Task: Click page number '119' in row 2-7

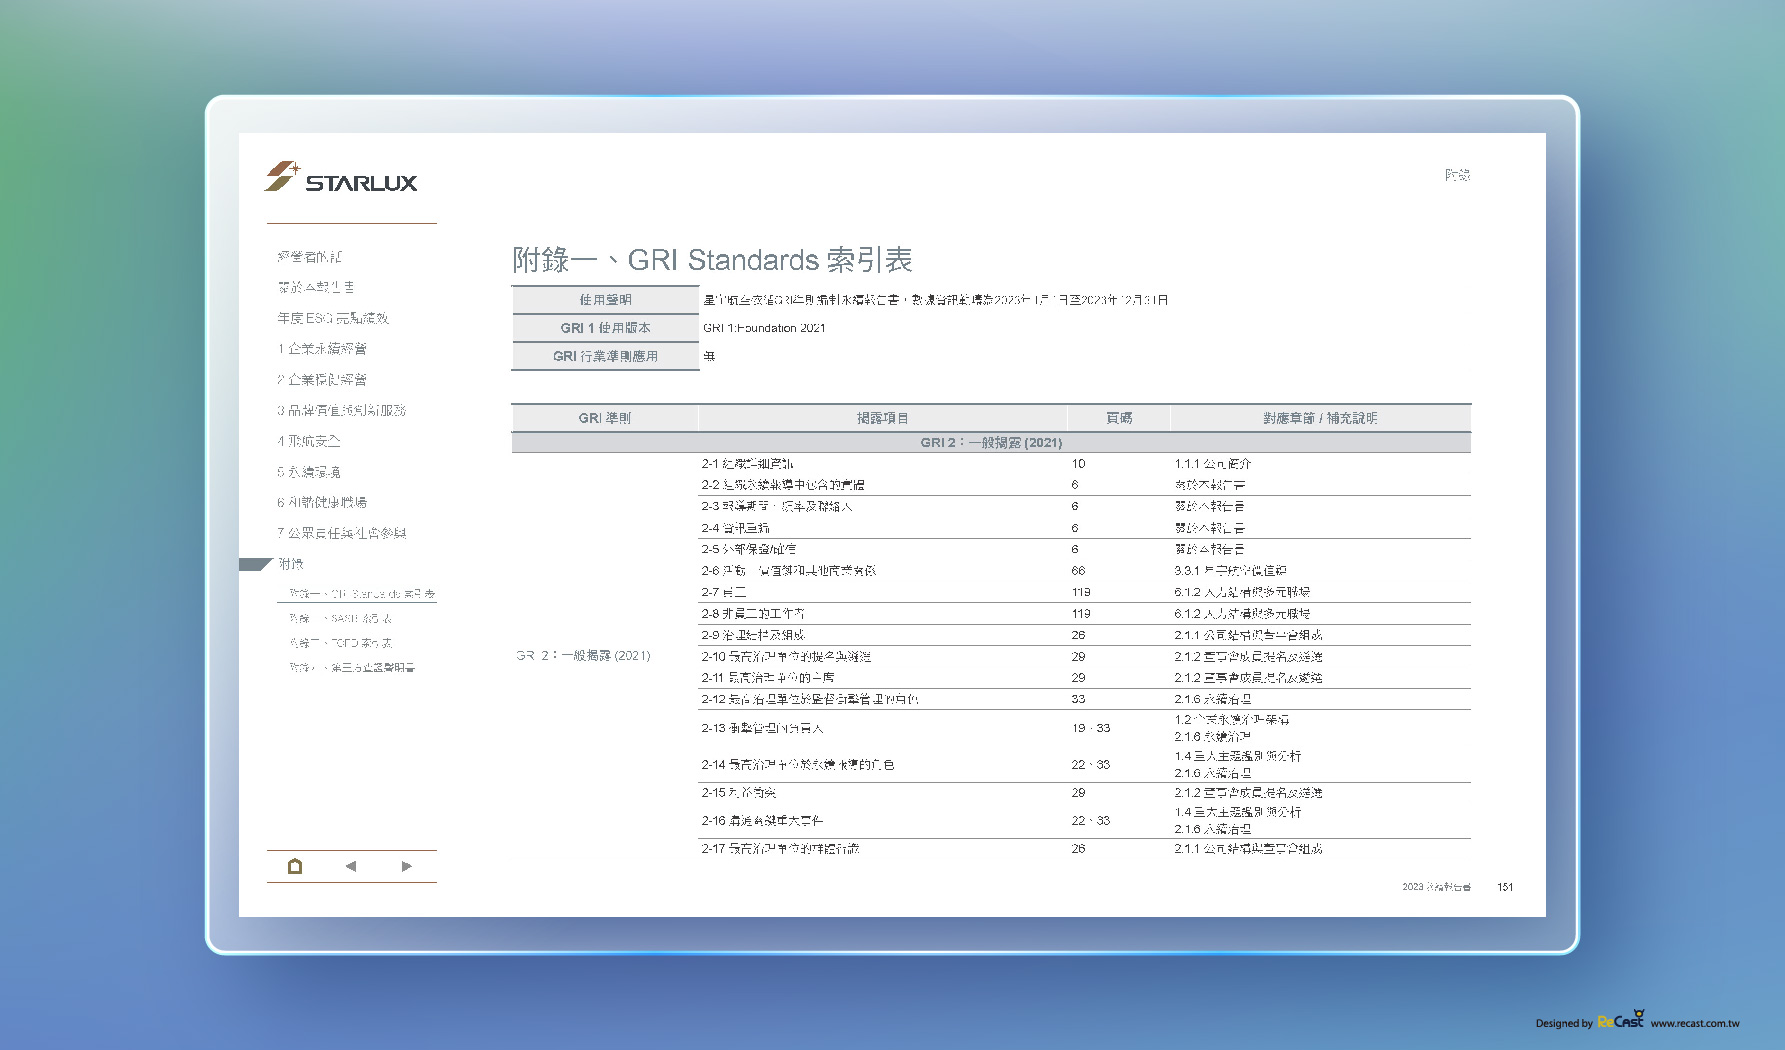Action: tap(1081, 592)
